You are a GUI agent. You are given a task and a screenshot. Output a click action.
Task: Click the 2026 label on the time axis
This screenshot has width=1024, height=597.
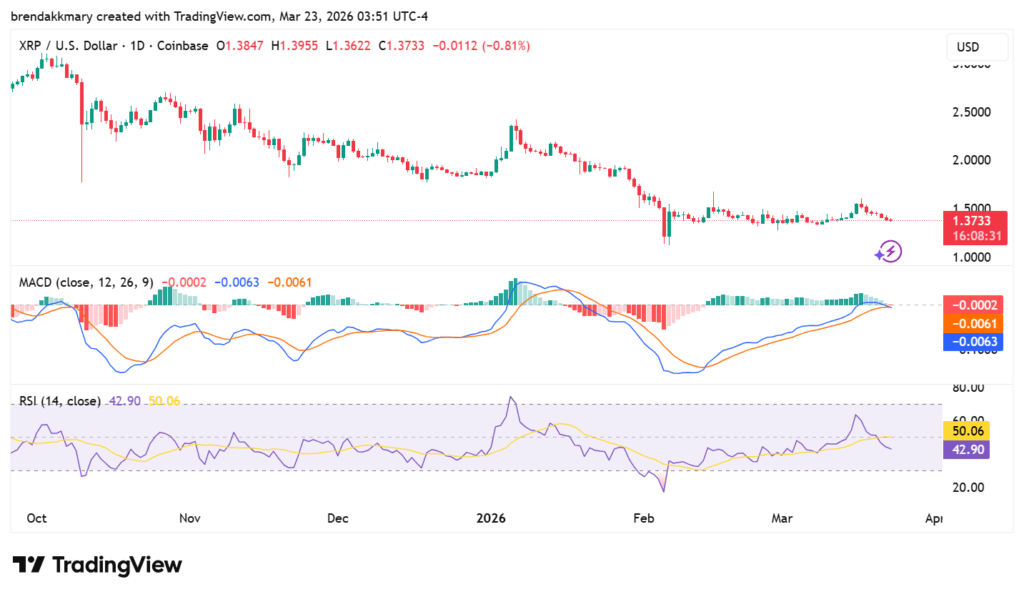click(489, 519)
